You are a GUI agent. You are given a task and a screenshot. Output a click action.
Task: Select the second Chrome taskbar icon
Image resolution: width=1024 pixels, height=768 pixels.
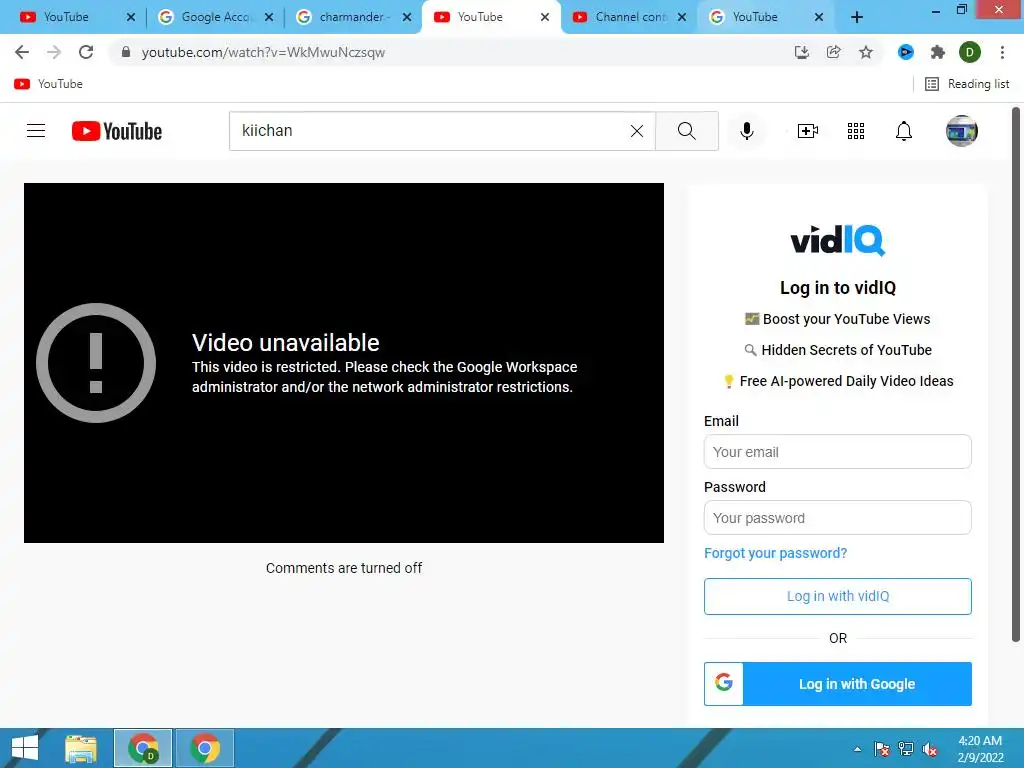(x=204, y=748)
